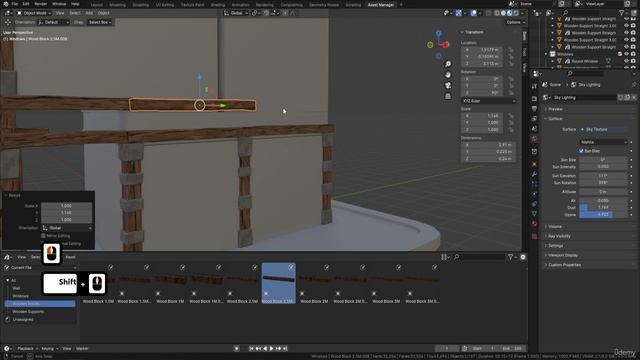This screenshot has width=640, height=360.
Task: Click Play animation button in timeline
Action: 271,349
